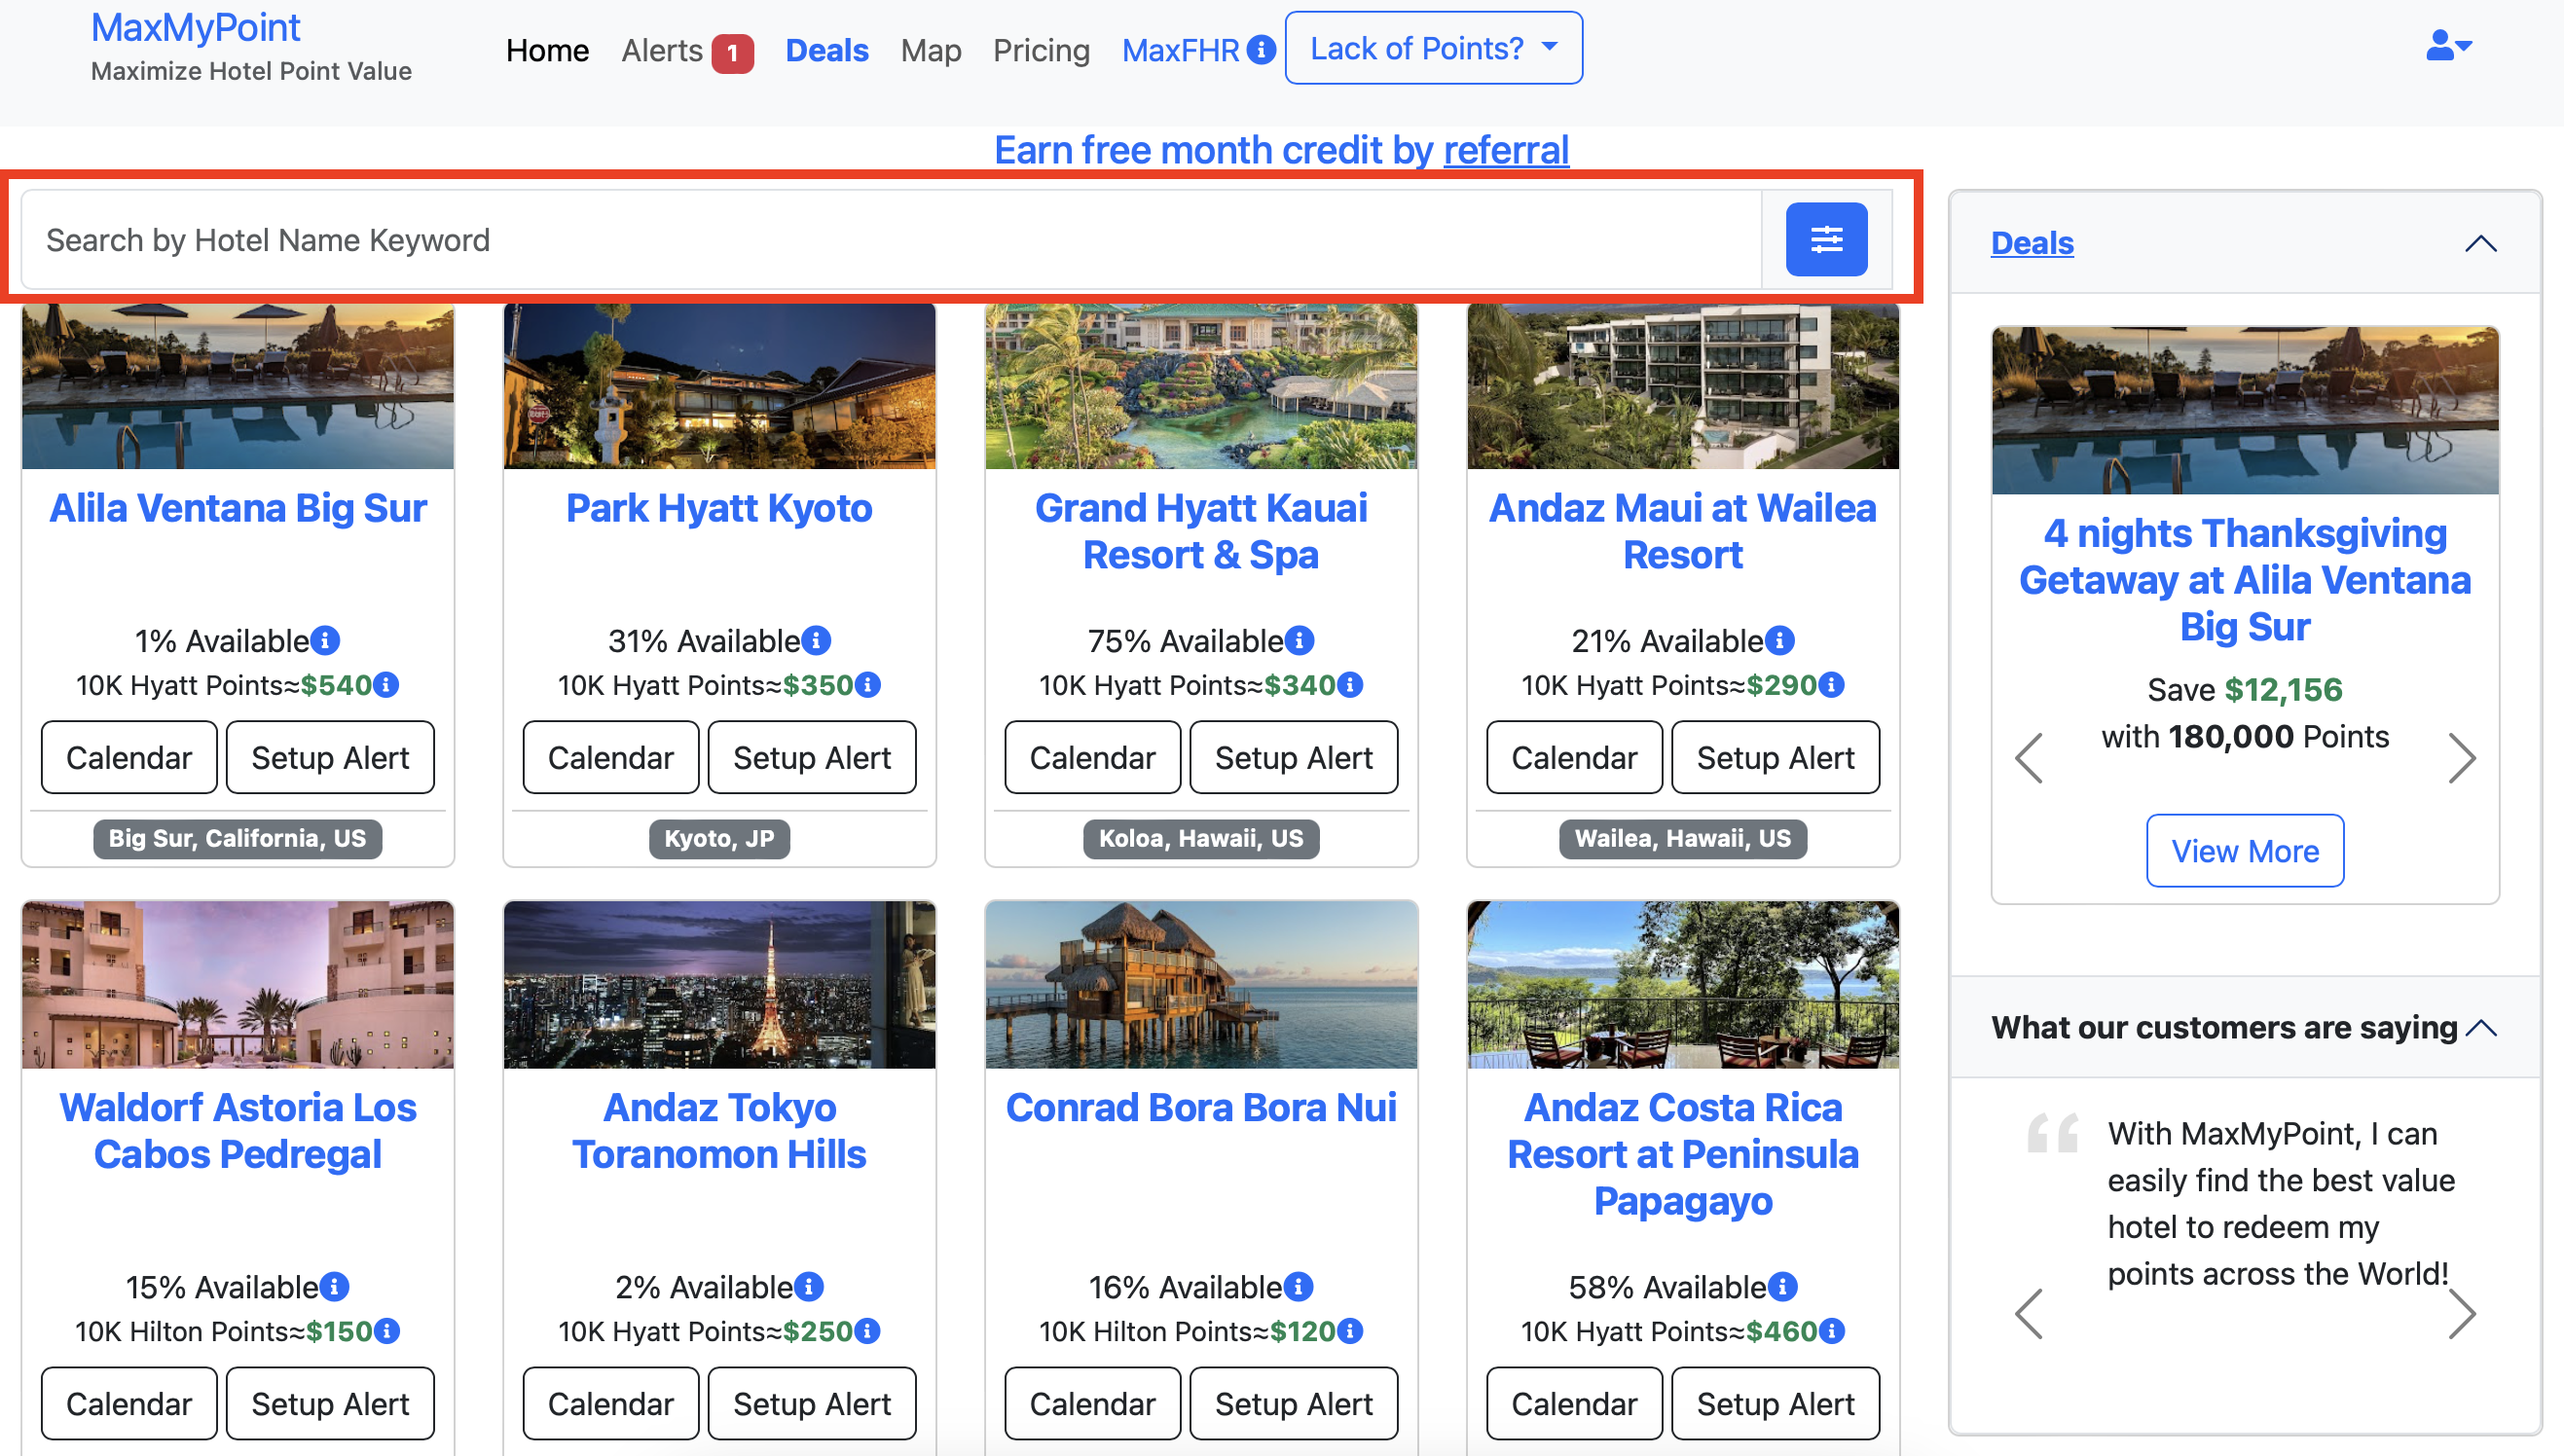Click the Kyoto, JP location tag

point(719,838)
